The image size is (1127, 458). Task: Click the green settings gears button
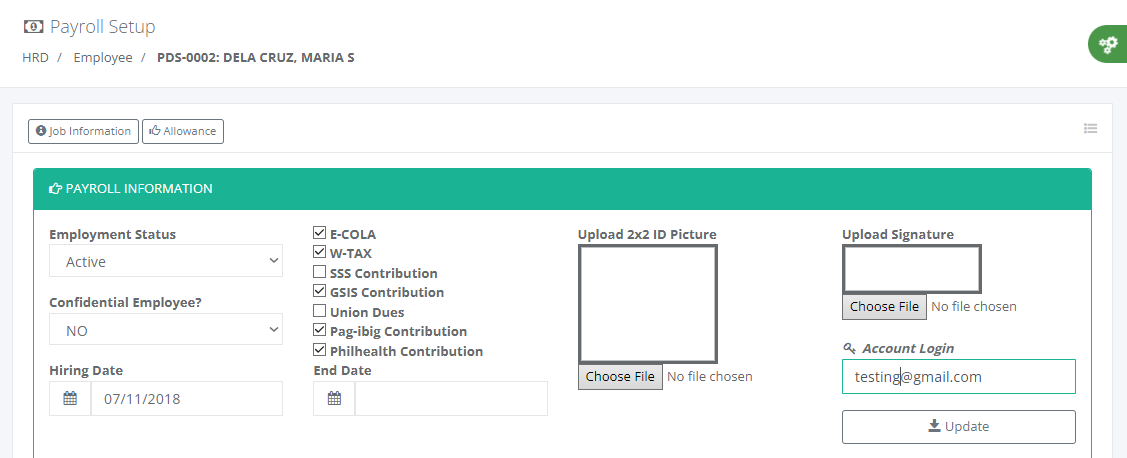pos(1109,44)
